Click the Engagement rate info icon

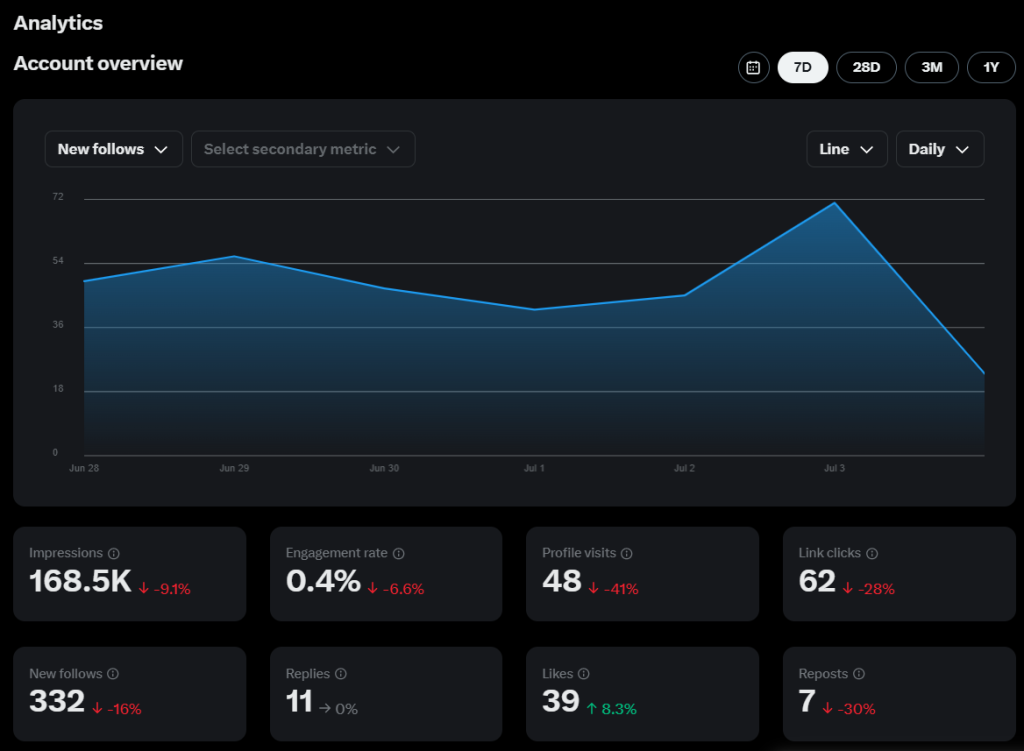click(400, 553)
